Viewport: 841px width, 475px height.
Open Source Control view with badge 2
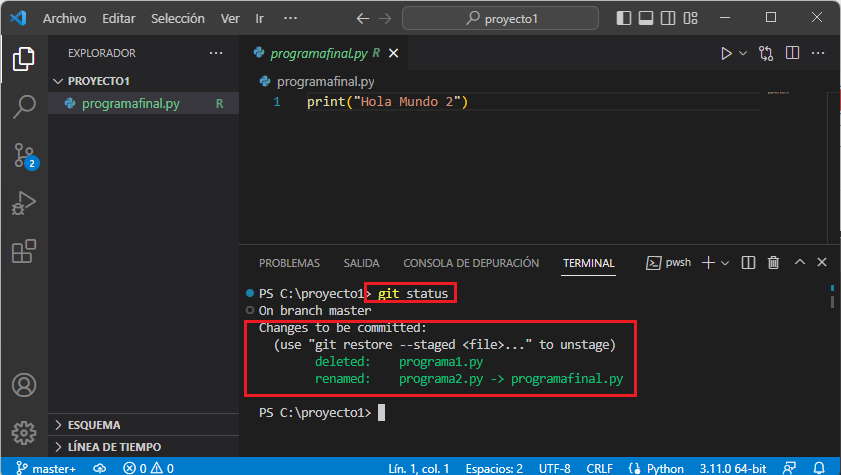click(x=25, y=156)
